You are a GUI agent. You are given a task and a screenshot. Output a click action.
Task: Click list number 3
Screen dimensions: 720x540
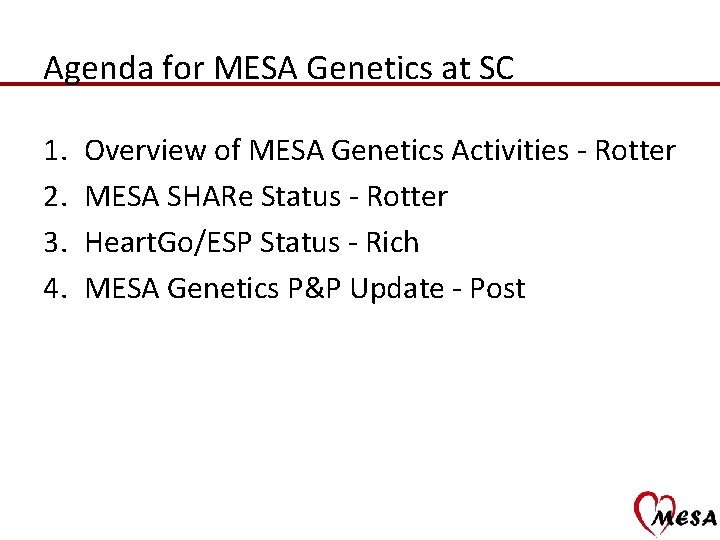(54, 243)
